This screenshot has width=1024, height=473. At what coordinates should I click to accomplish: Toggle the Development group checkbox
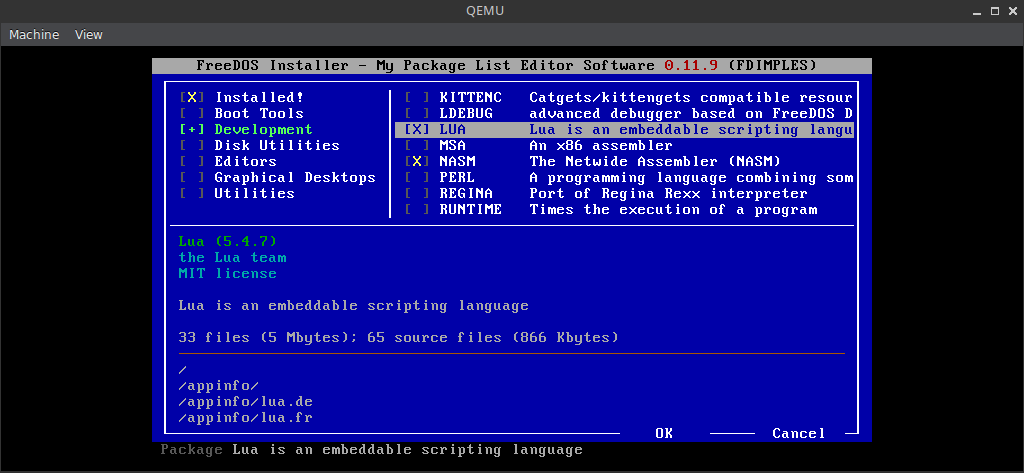coord(191,129)
